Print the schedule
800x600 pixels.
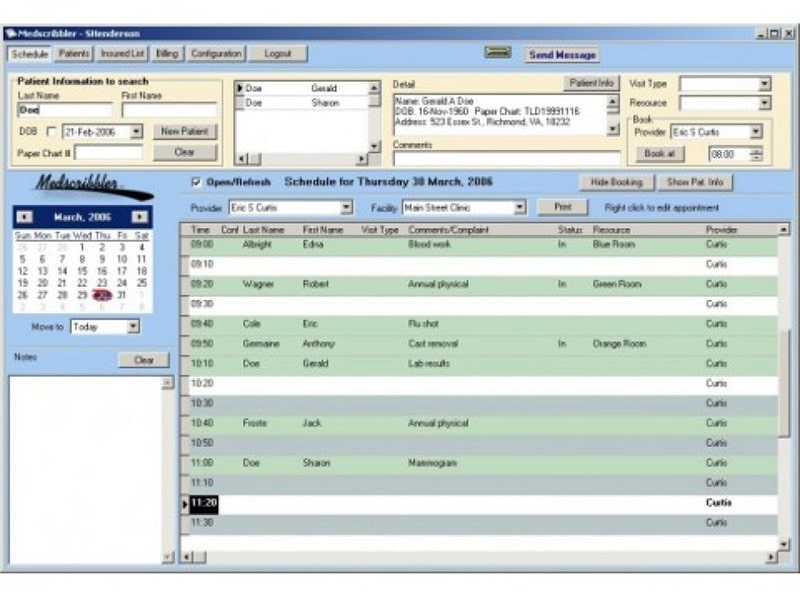563,207
